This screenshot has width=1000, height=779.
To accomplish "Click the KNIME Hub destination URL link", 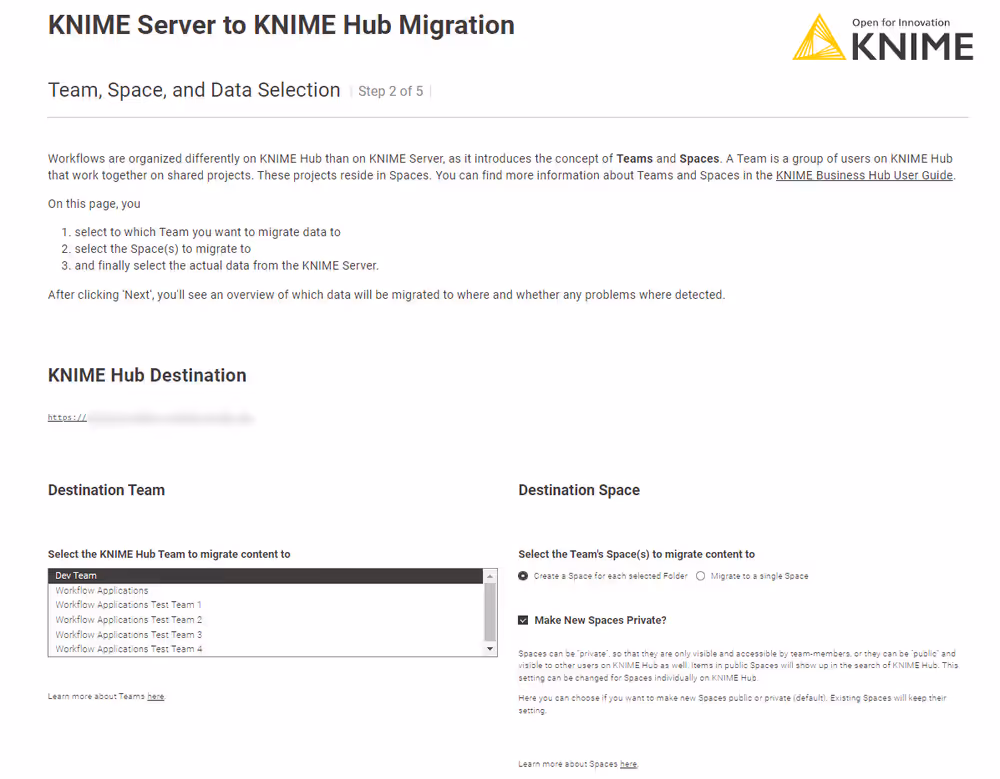I will (x=150, y=417).
